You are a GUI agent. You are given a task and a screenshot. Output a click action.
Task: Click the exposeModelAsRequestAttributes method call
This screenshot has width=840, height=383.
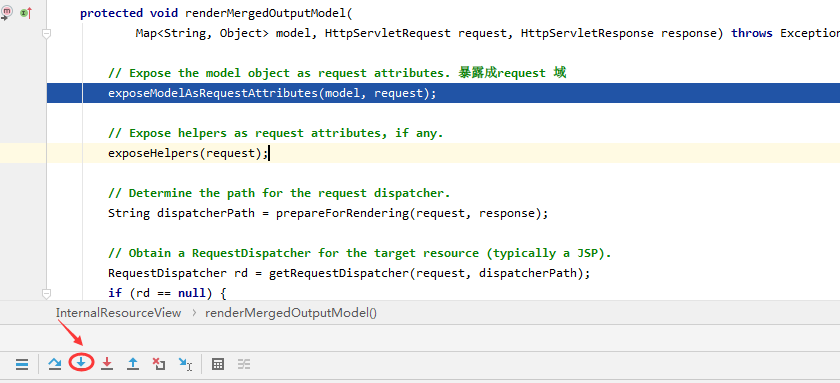(213, 93)
